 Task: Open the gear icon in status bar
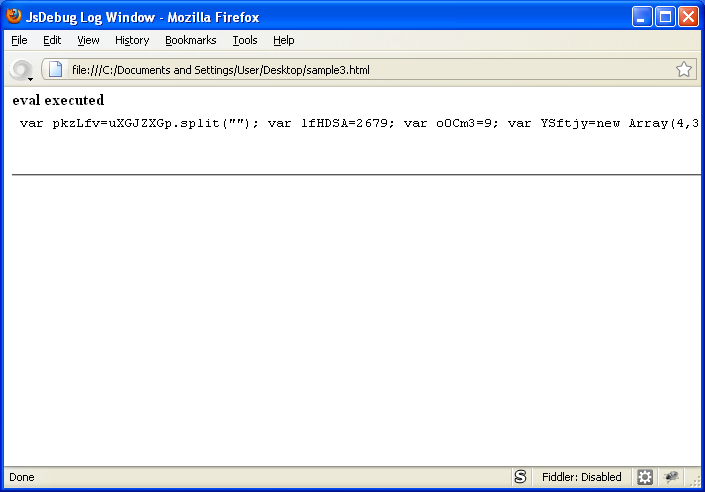[645, 477]
